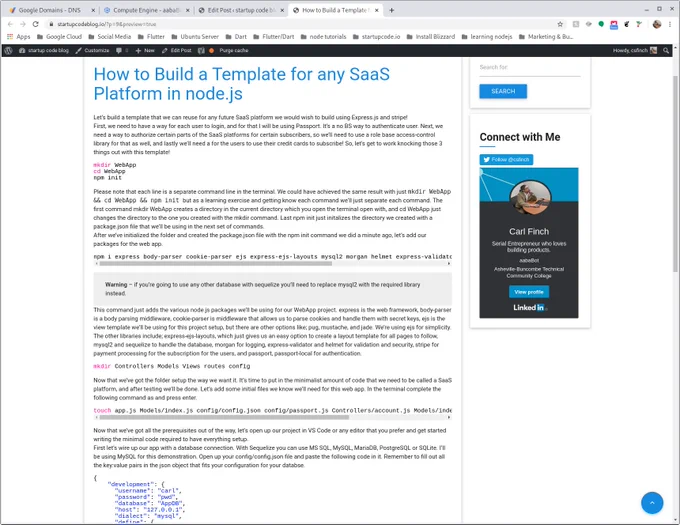Image resolution: width=680 pixels, height=525 pixels.
Task: Click the LinkedIn logo on profile card
Action: pos(529,308)
